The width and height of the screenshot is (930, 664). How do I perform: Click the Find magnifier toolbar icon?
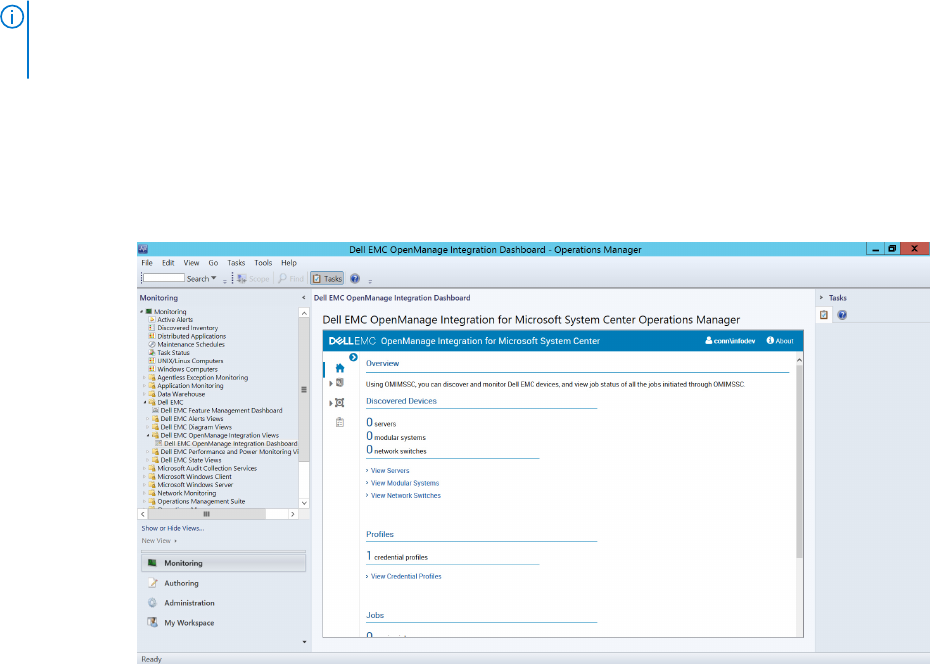click(x=282, y=278)
